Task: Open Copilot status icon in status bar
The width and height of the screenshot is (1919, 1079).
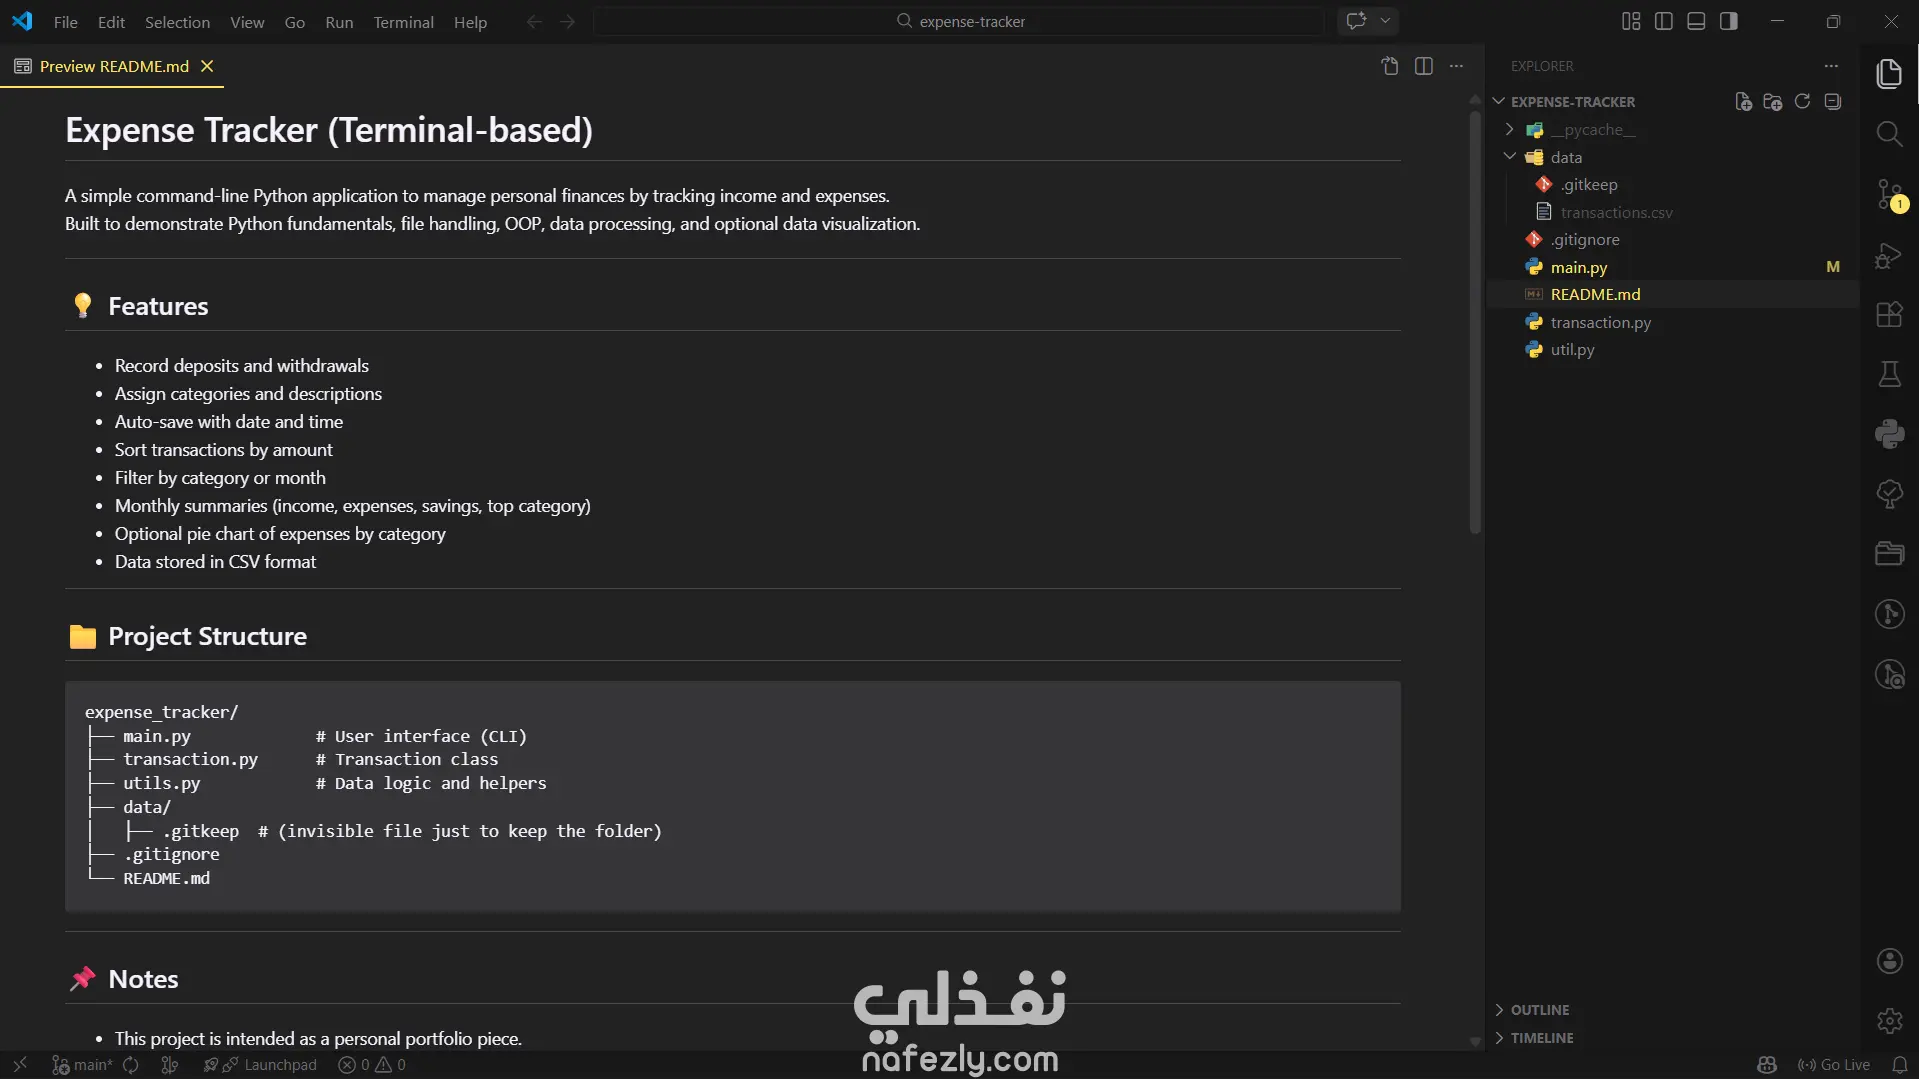Action: (x=1767, y=1065)
